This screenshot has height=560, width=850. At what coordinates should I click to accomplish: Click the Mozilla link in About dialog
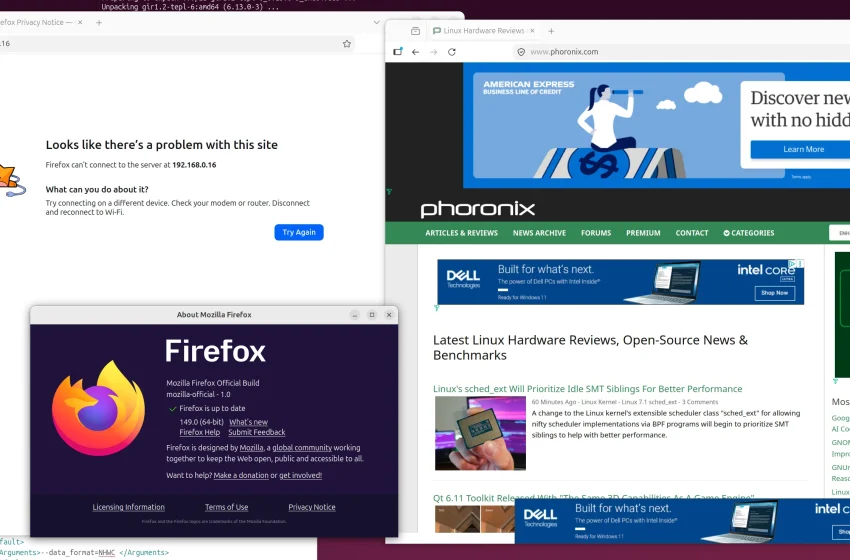[x=251, y=448]
